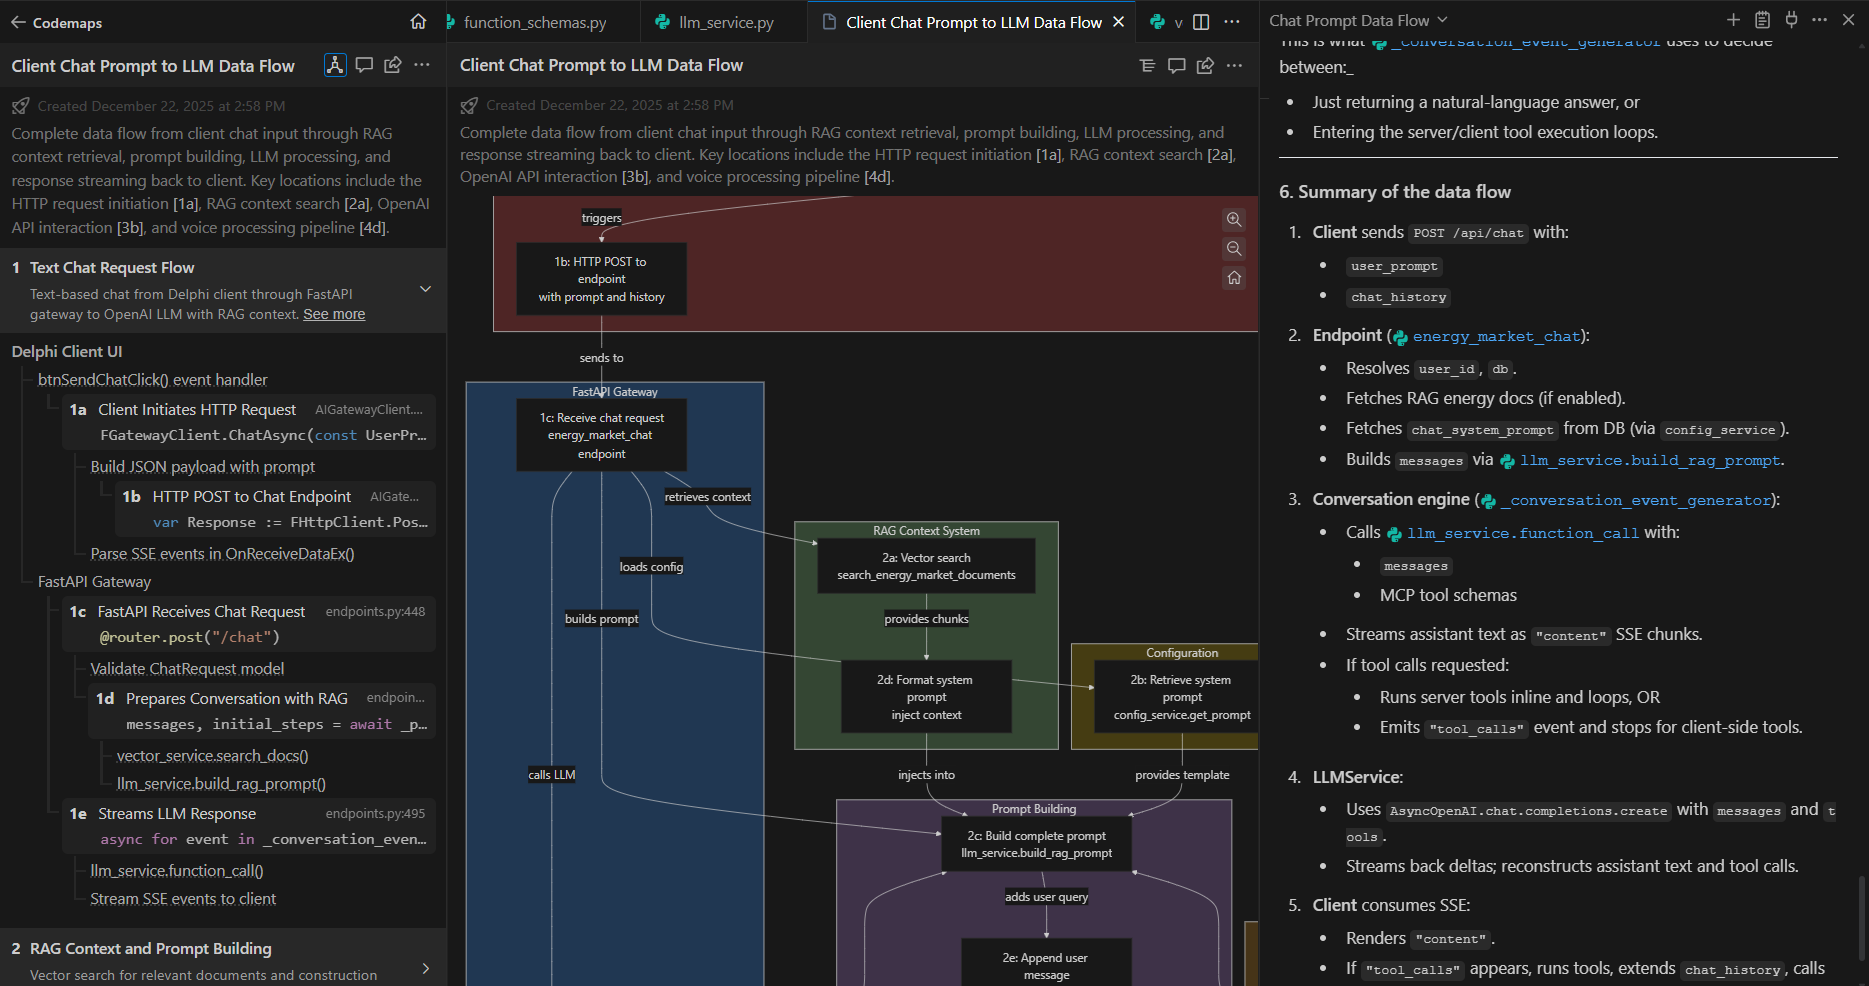Go back to Codemaps
Viewport: 1869px width, 986px height.
[x=18, y=22]
